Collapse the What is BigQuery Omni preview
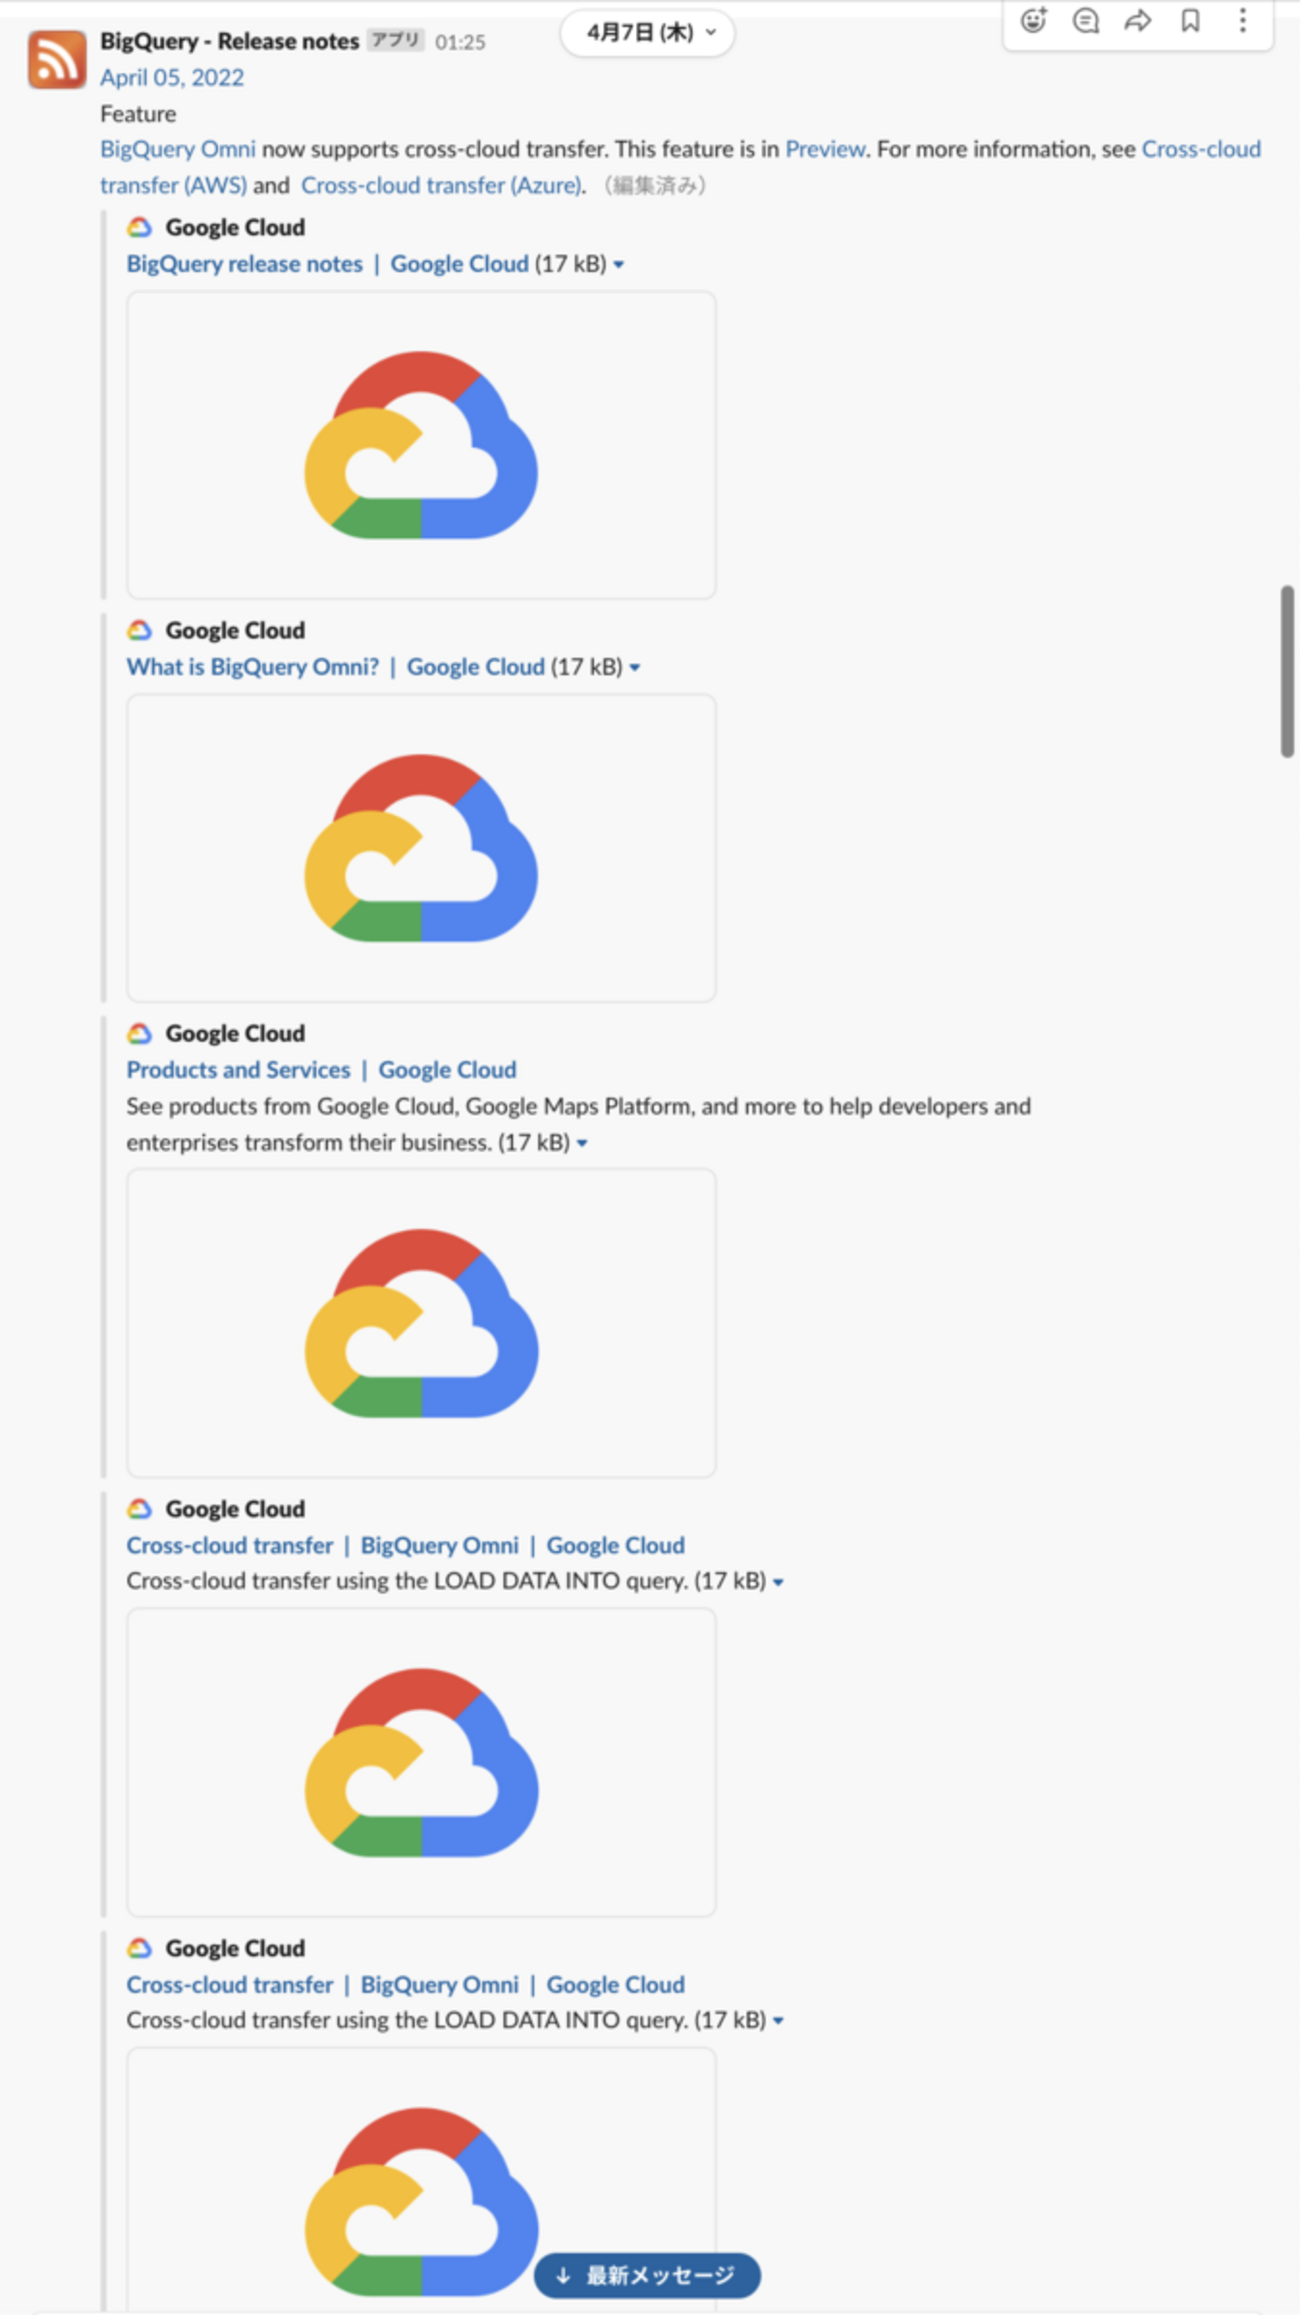Image resolution: width=1300 pixels, height=2315 pixels. [x=635, y=668]
